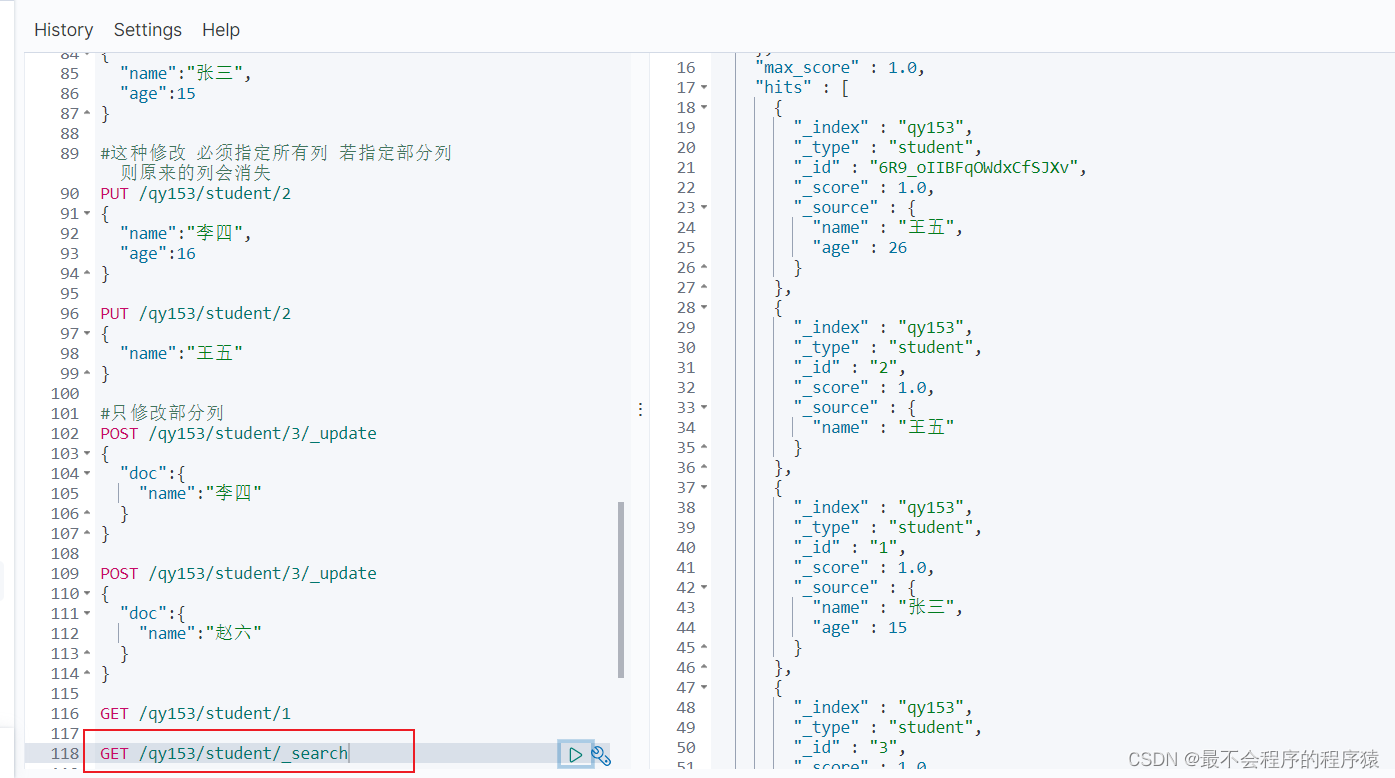Click the three-dot pane resizer handle
The width and height of the screenshot is (1395, 778).
click(641, 409)
